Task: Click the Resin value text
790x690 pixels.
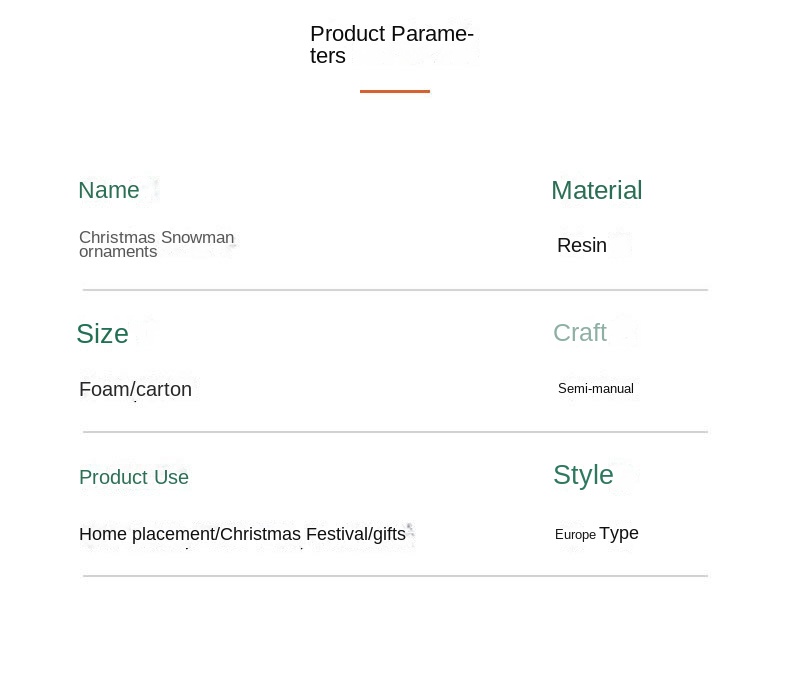Action: (x=582, y=245)
